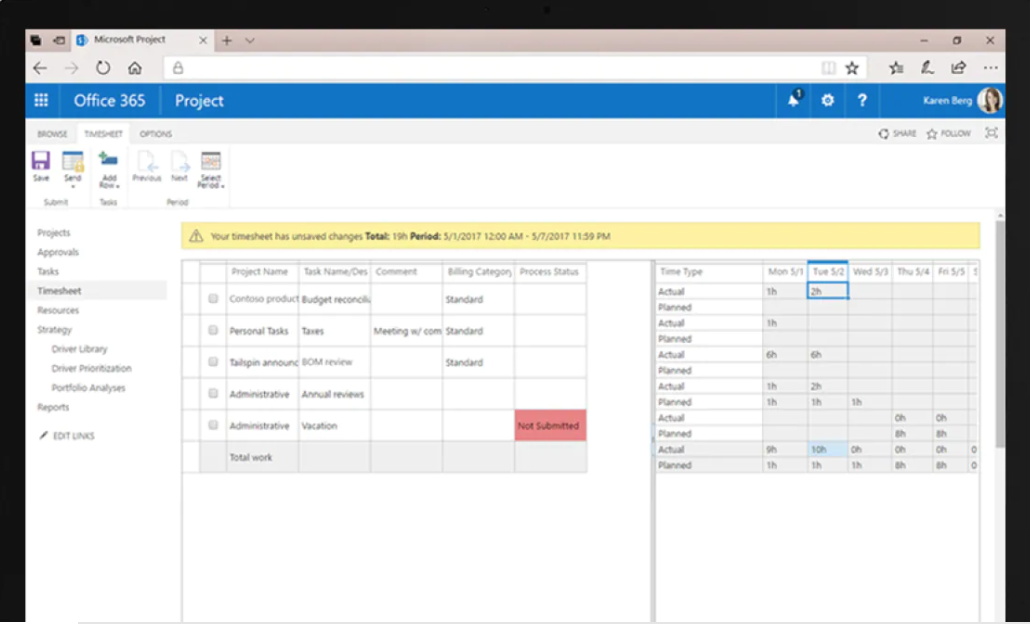The image size is (1030, 624).
Task: Click the Not Submitted status cell
Action: 550,426
